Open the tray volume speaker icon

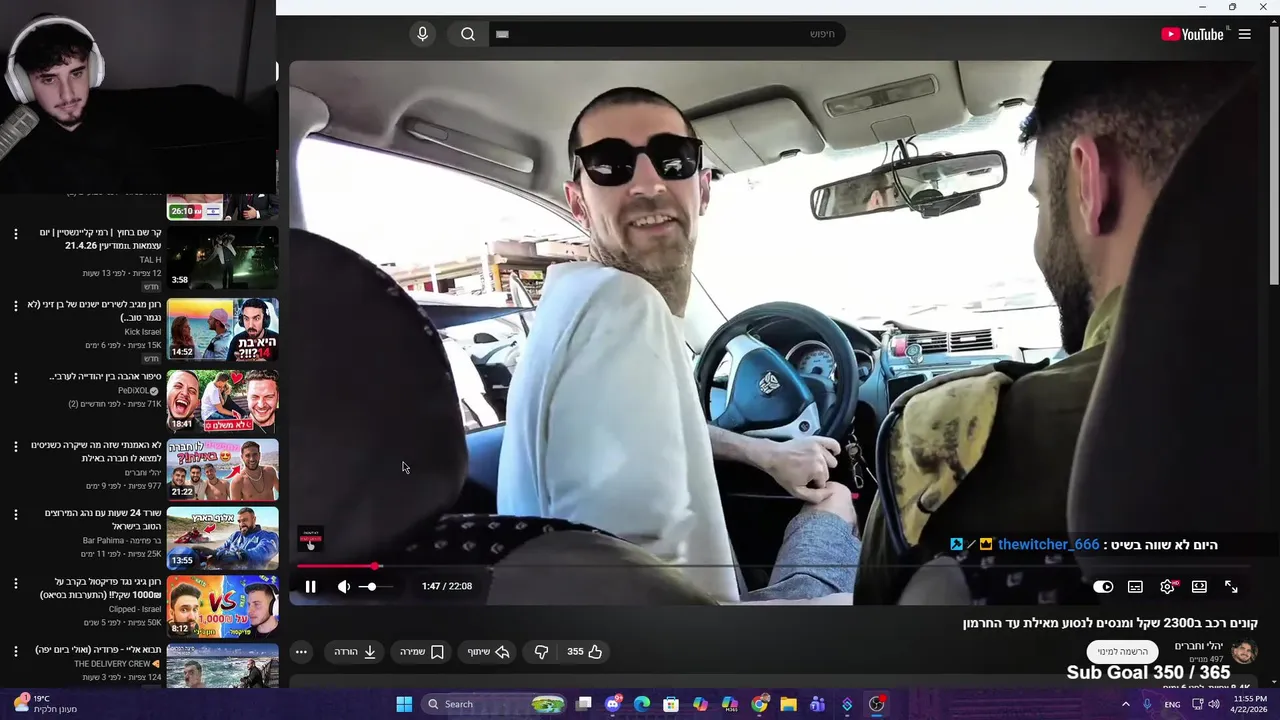(x=1214, y=704)
